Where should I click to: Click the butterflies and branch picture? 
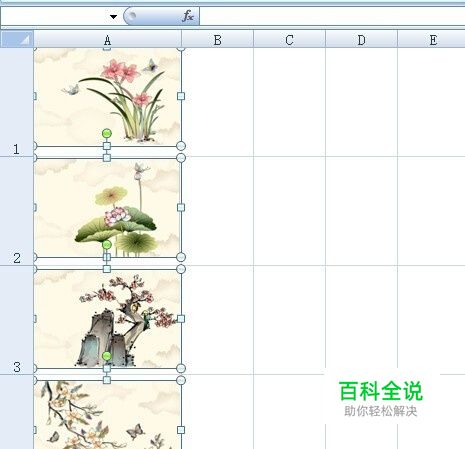[107, 414]
